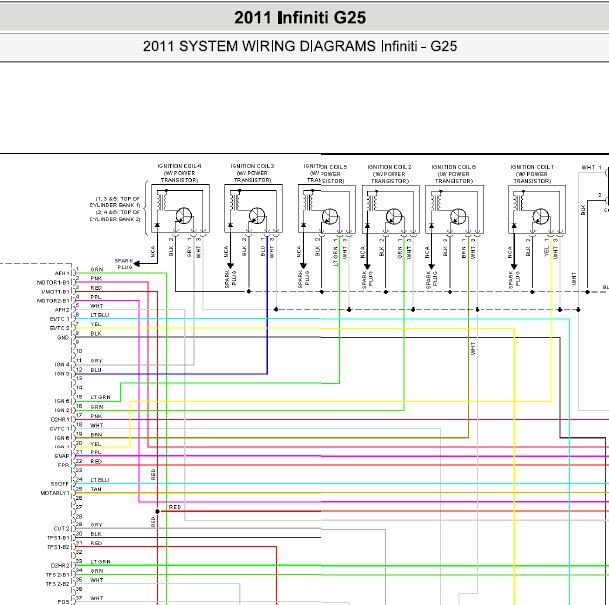The height and width of the screenshot is (605, 609).
Task: Click the 'AFH2' pin label
Action: pyautogui.click(x=62, y=310)
